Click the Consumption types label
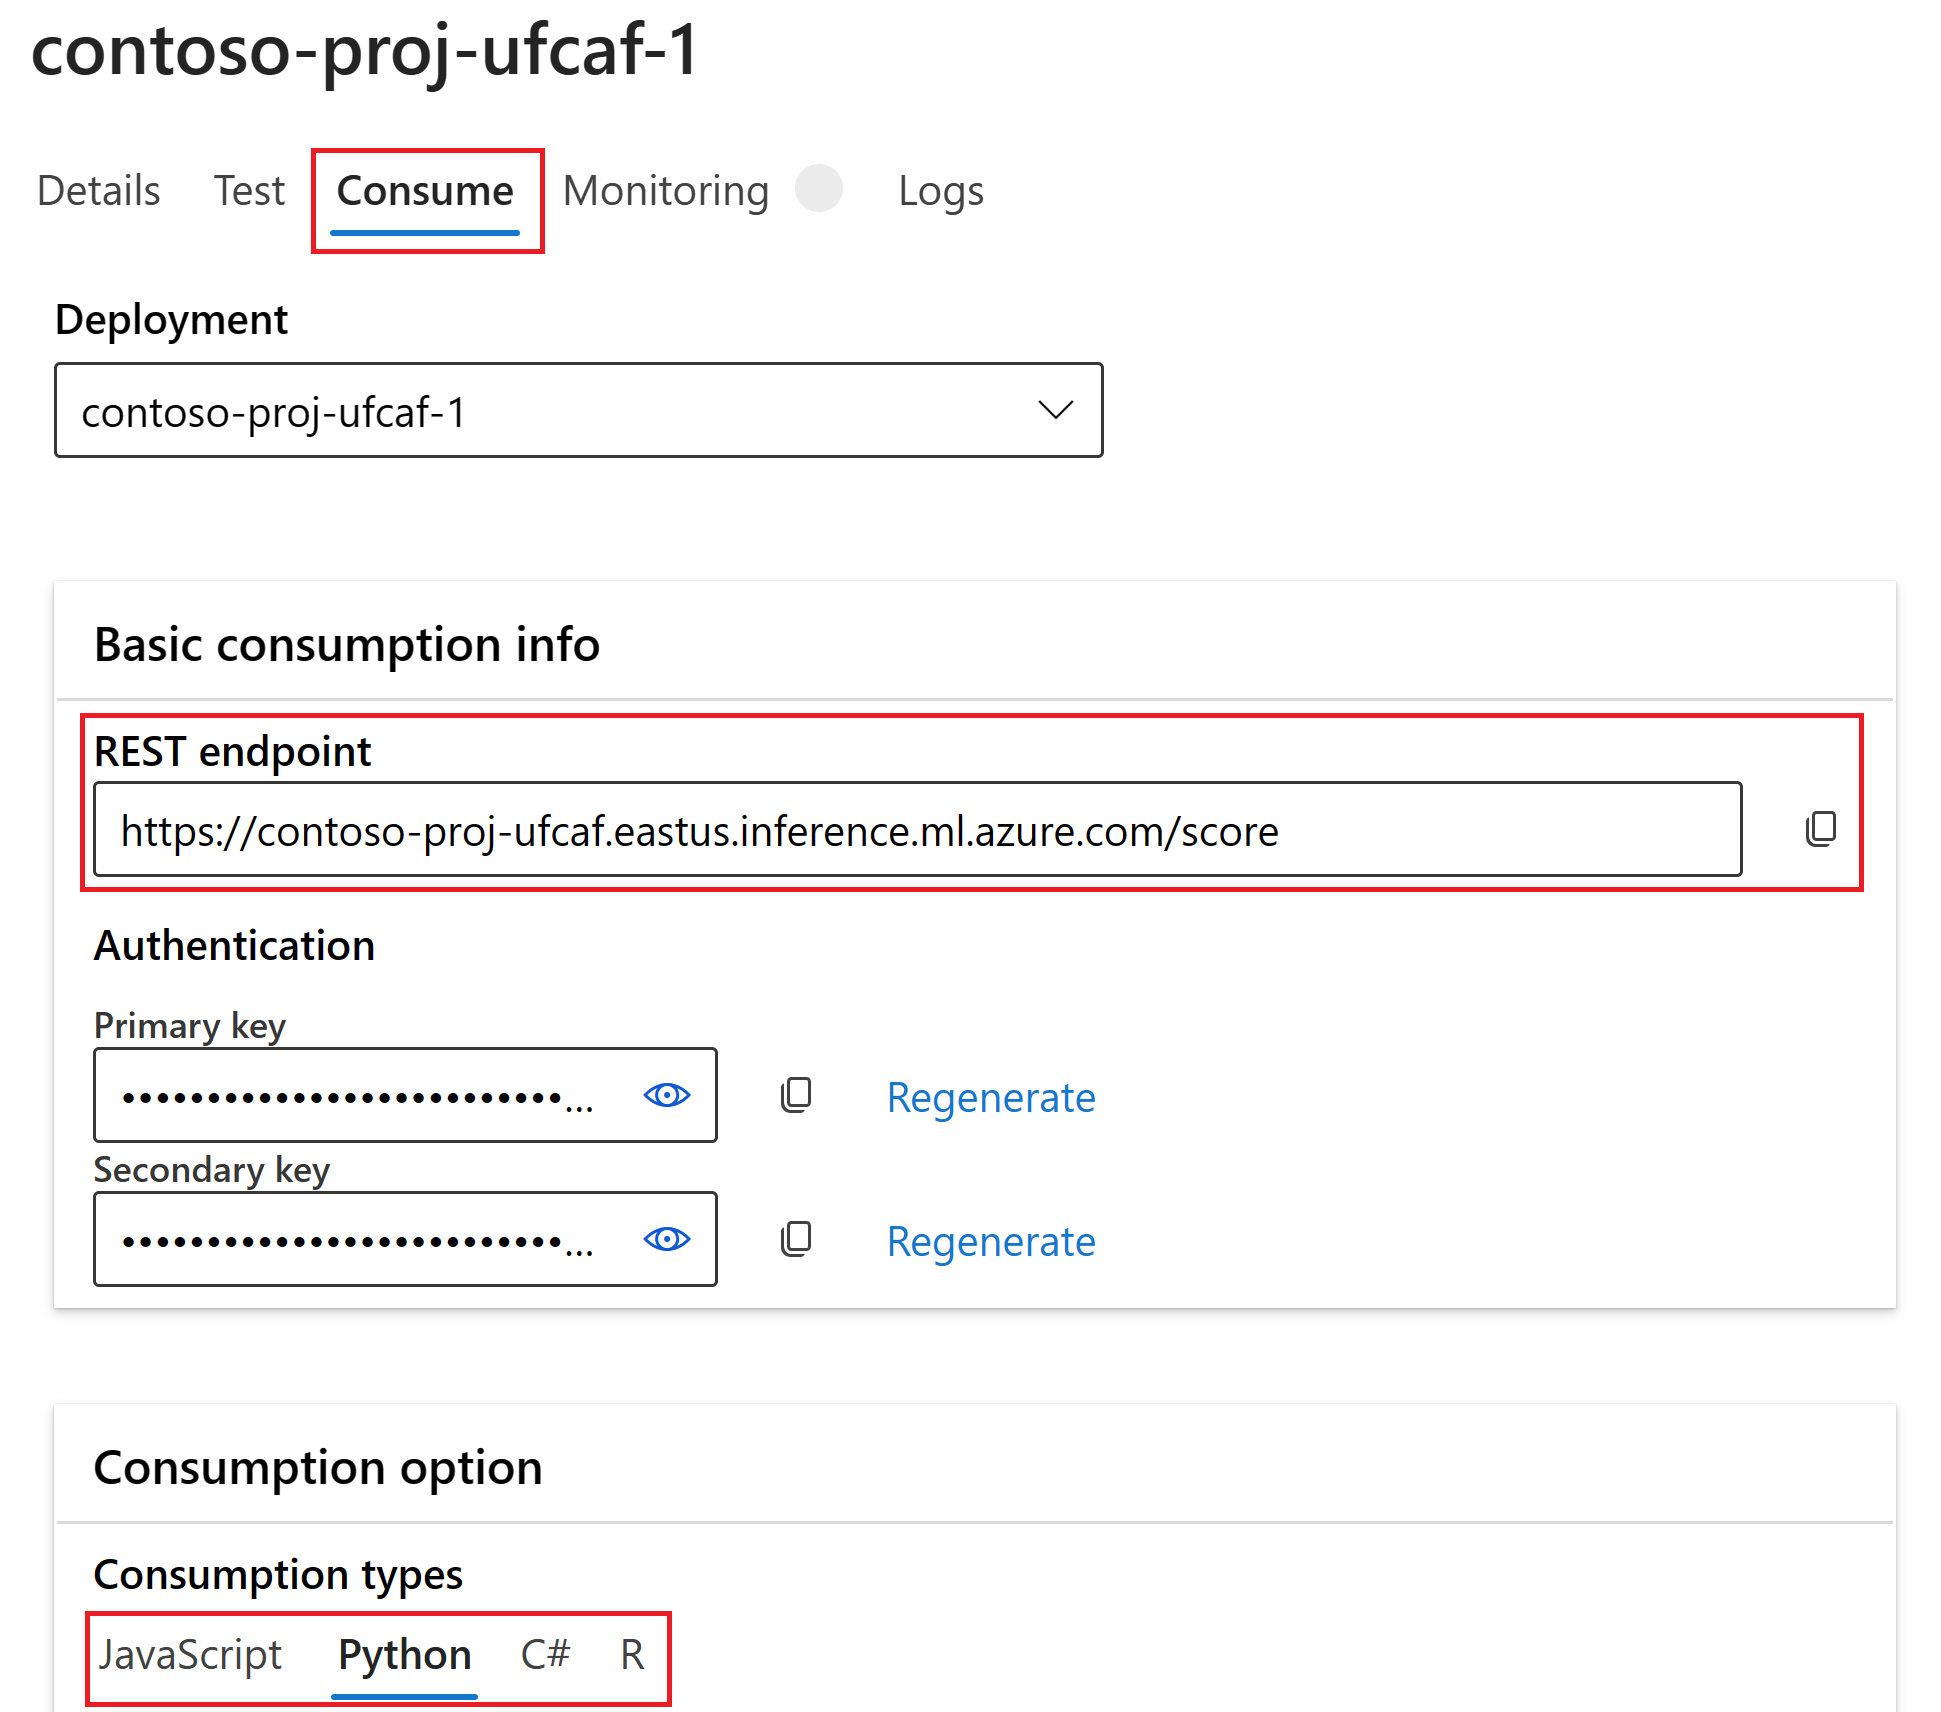1941x1712 pixels. (x=278, y=1574)
